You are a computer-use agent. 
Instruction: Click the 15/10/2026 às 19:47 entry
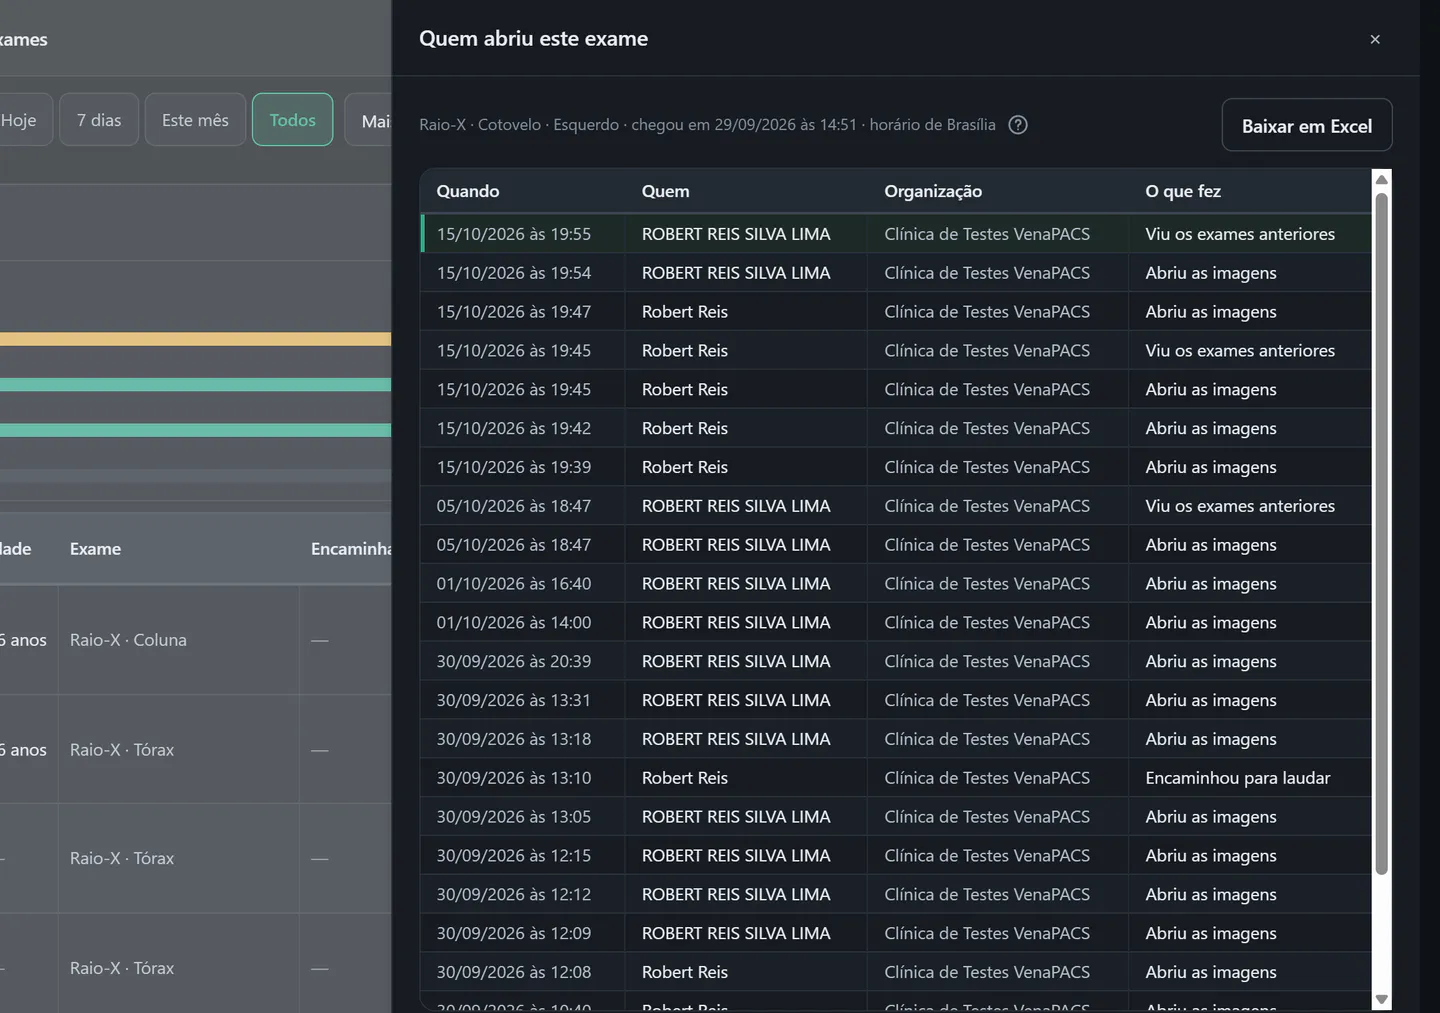[x=896, y=312]
